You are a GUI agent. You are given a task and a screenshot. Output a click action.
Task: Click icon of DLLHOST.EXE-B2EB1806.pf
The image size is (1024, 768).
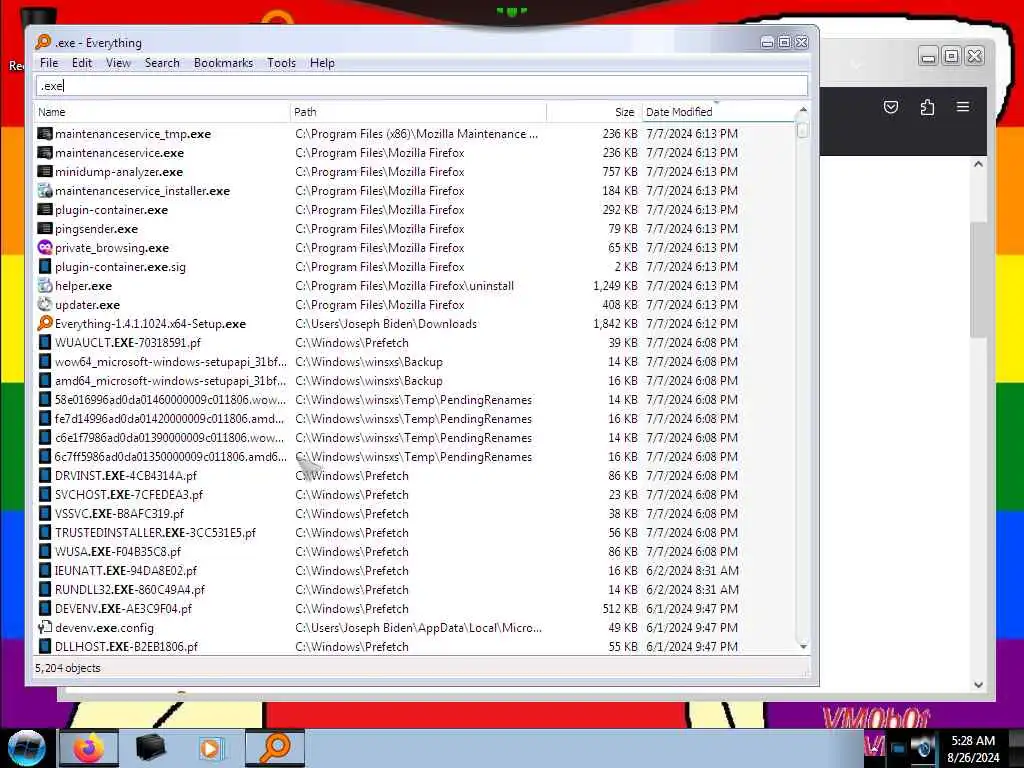[44, 647]
